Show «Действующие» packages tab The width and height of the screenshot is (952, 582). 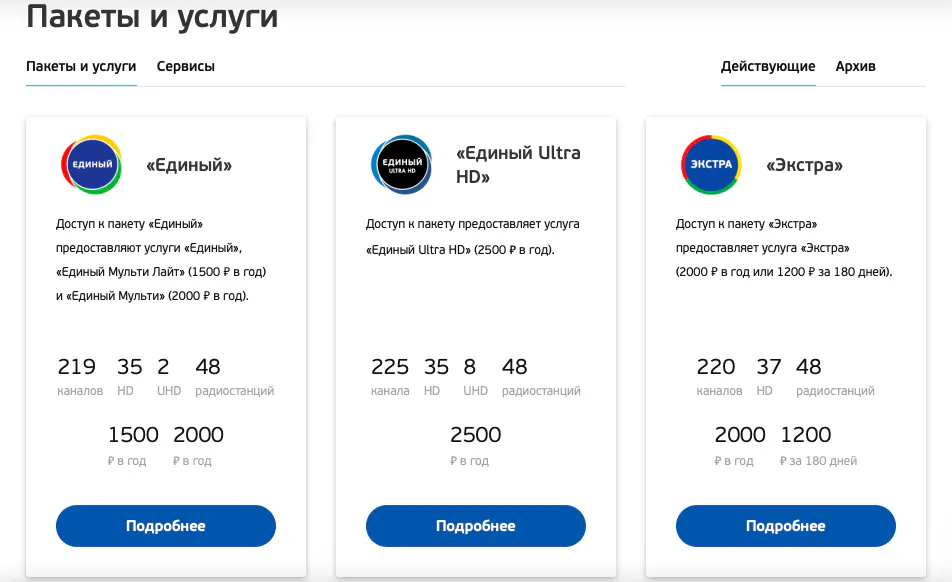pyautogui.click(x=768, y=67)
